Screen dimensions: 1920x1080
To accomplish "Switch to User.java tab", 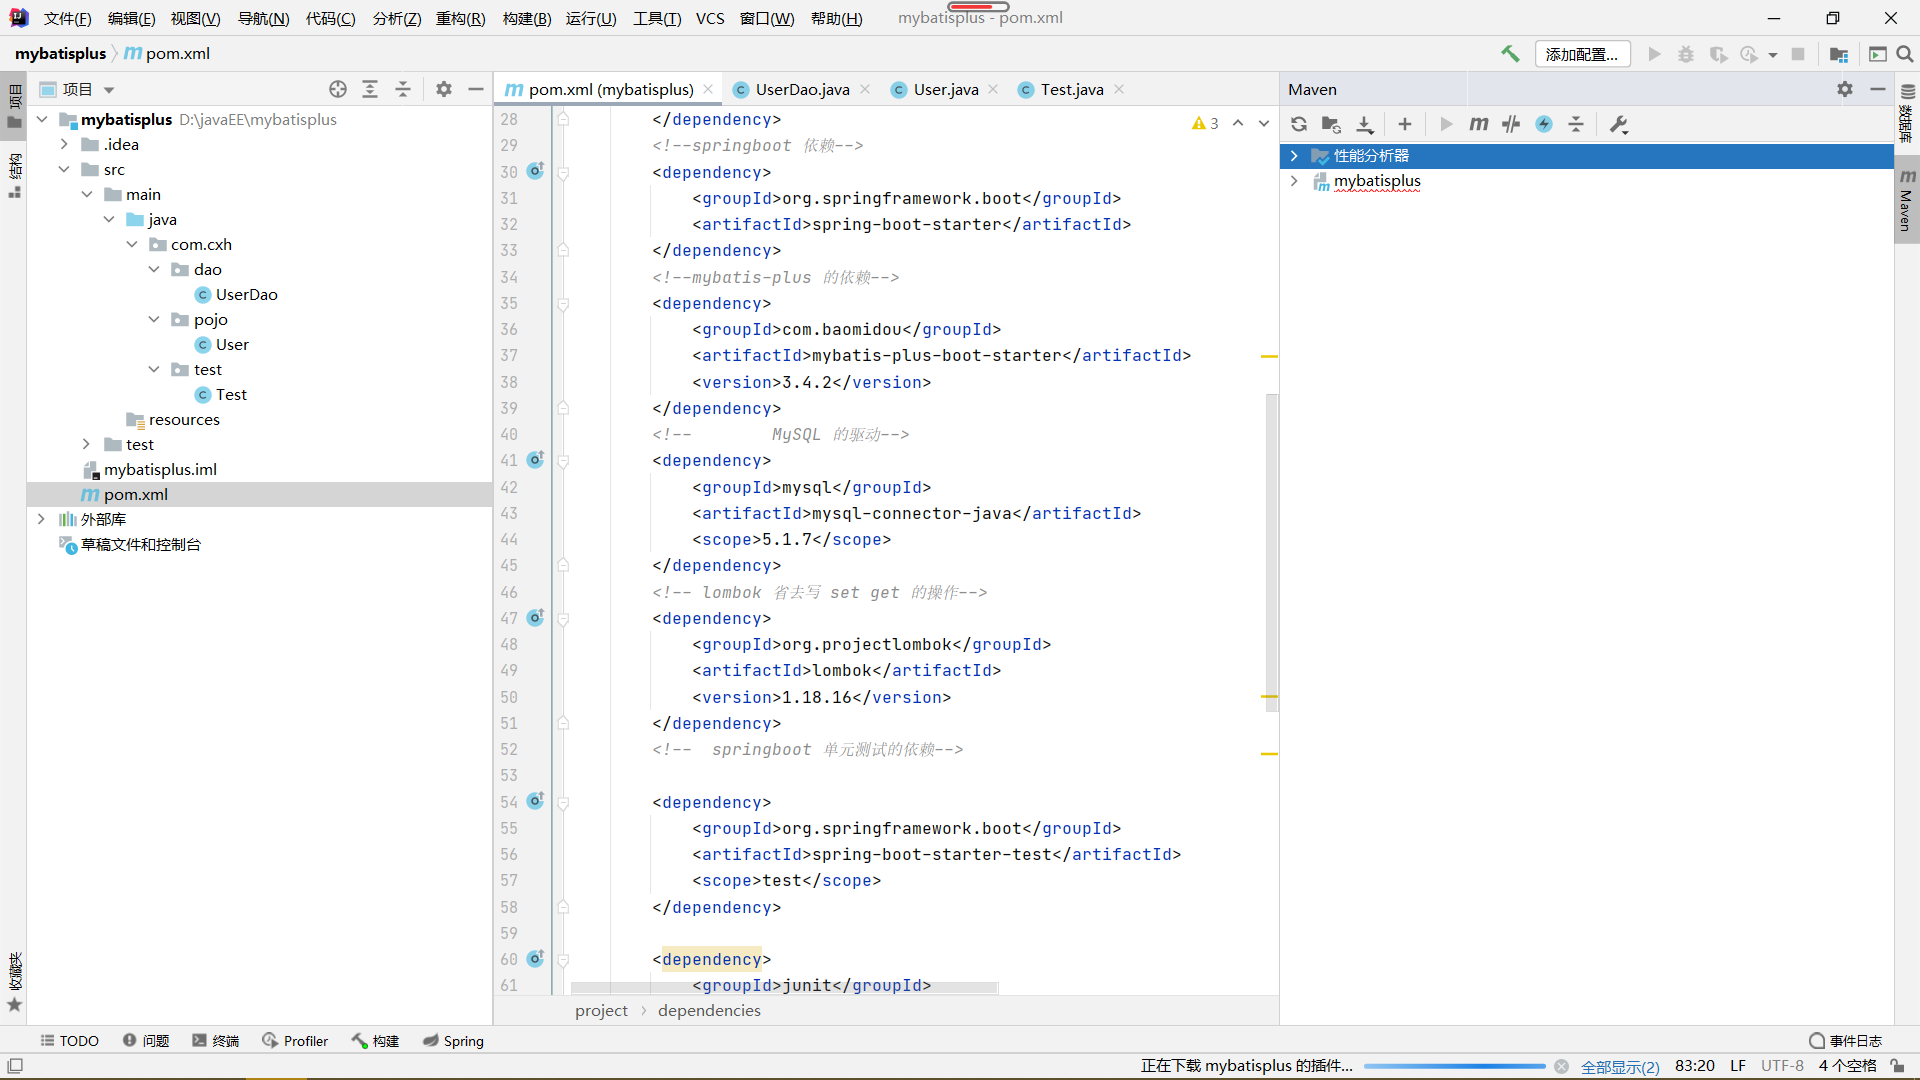I will 945,89.
